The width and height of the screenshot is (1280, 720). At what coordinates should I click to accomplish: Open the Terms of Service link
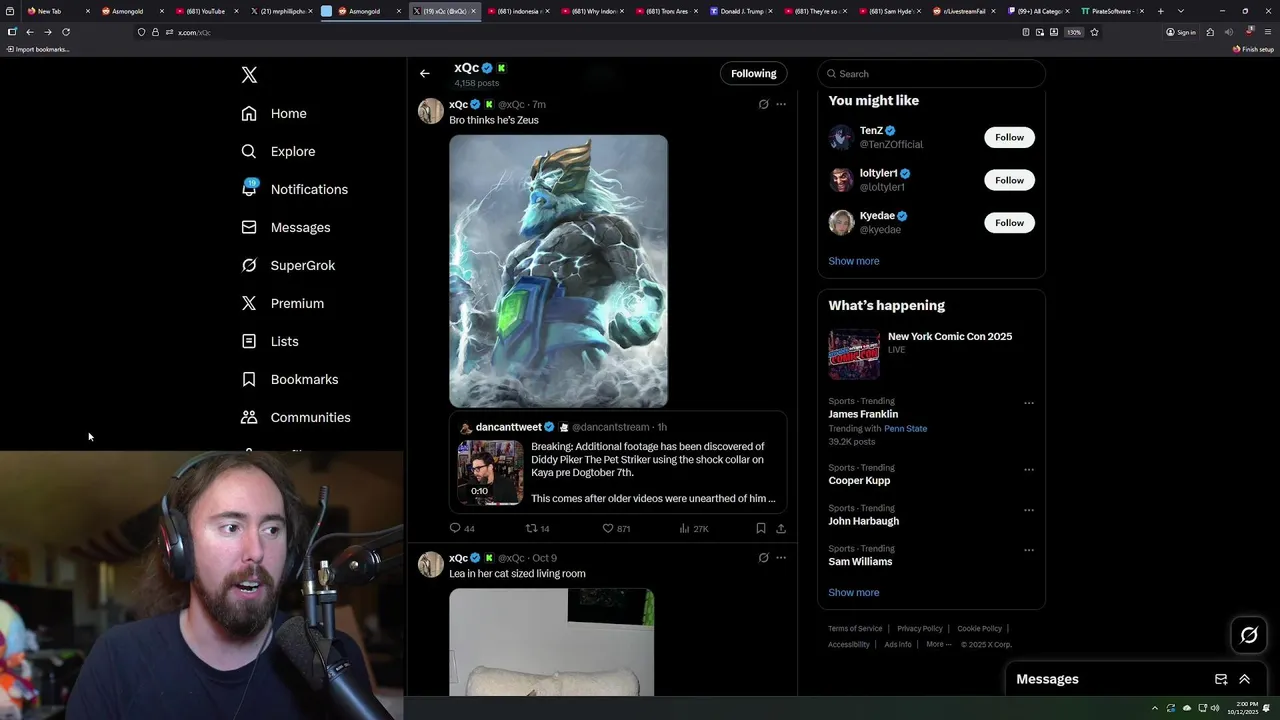855,629
